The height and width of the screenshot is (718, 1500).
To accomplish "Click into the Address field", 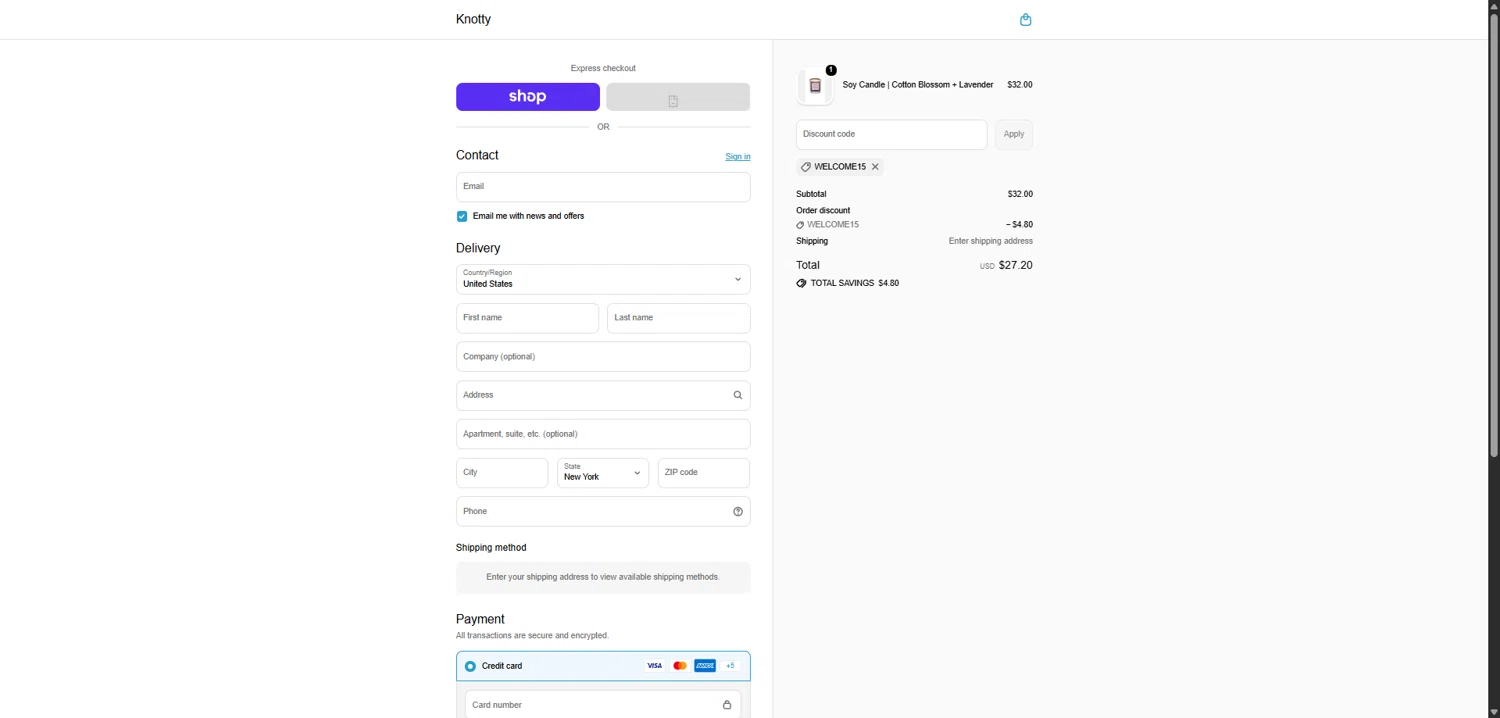I will (603, 395).
